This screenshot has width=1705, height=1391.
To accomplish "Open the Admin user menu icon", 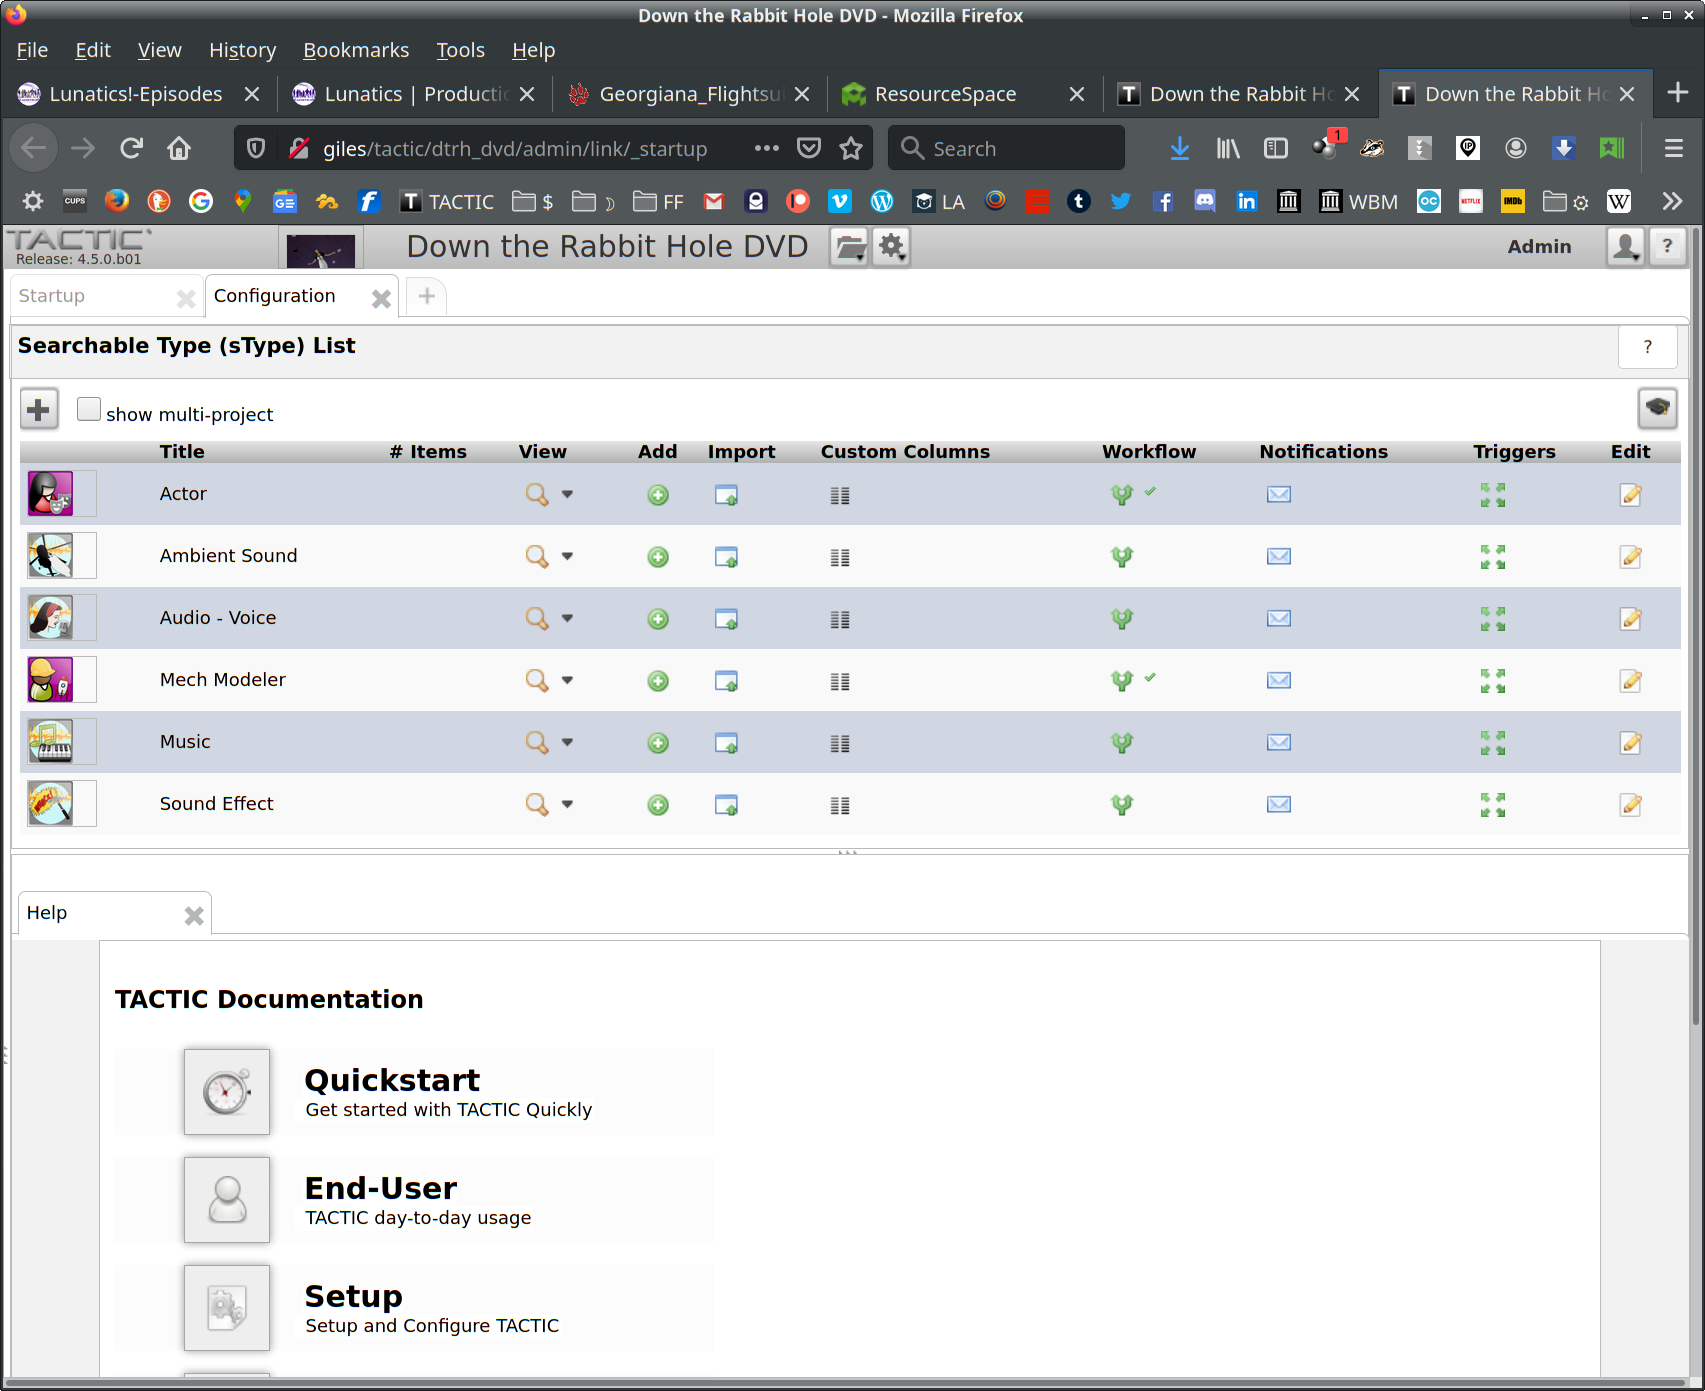I will click(x=1625, y=246).
